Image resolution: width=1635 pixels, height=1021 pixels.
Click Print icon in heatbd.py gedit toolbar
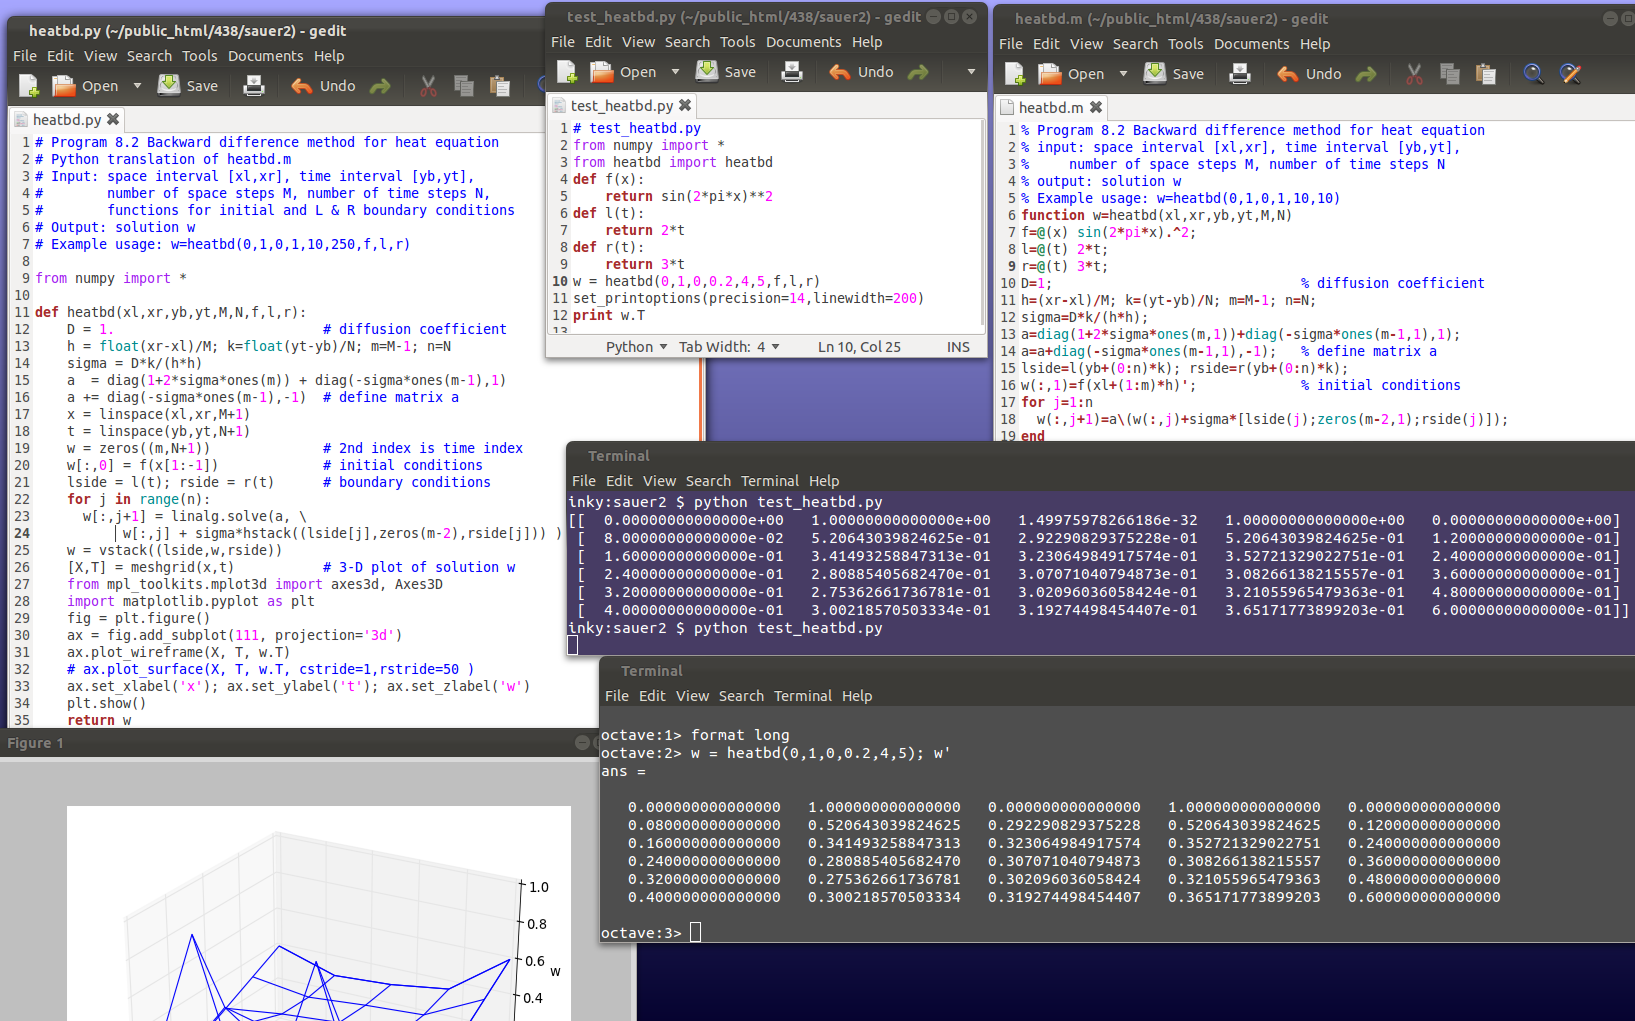point(254,86)
